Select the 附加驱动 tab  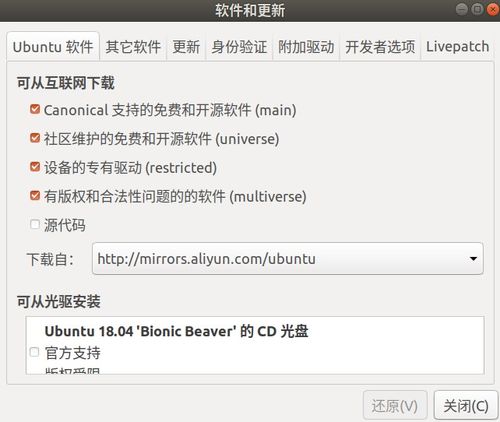tap(306, 47)
